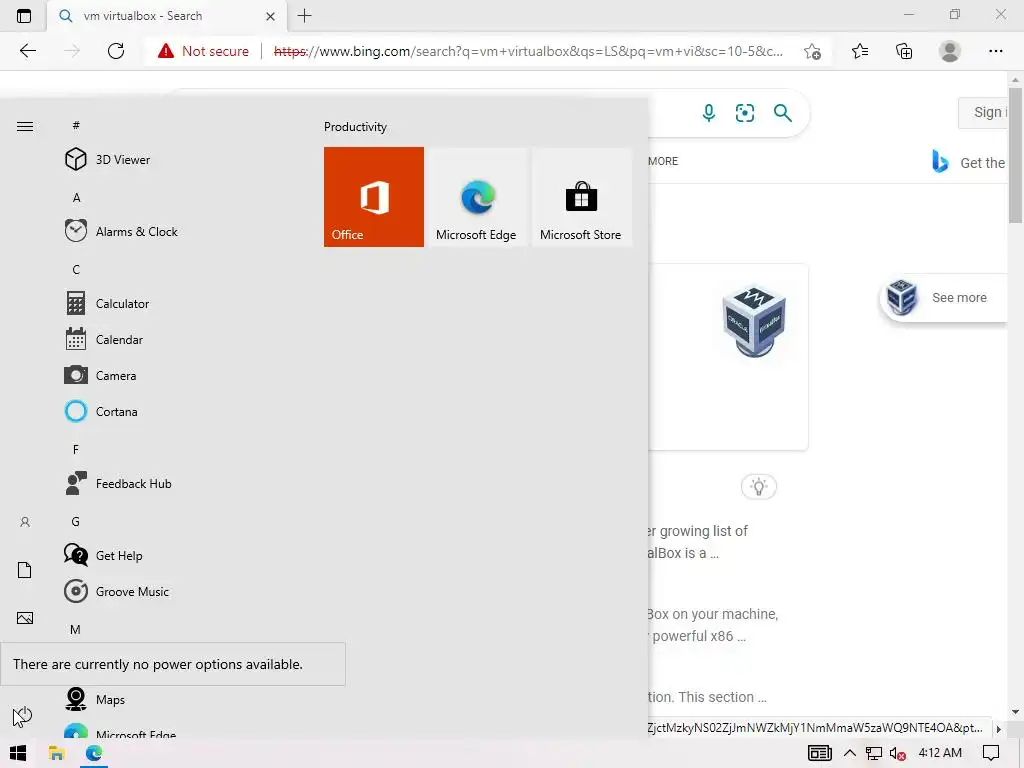
Task: Click the lightbulb feedback icon
Action: coord(758,487)
